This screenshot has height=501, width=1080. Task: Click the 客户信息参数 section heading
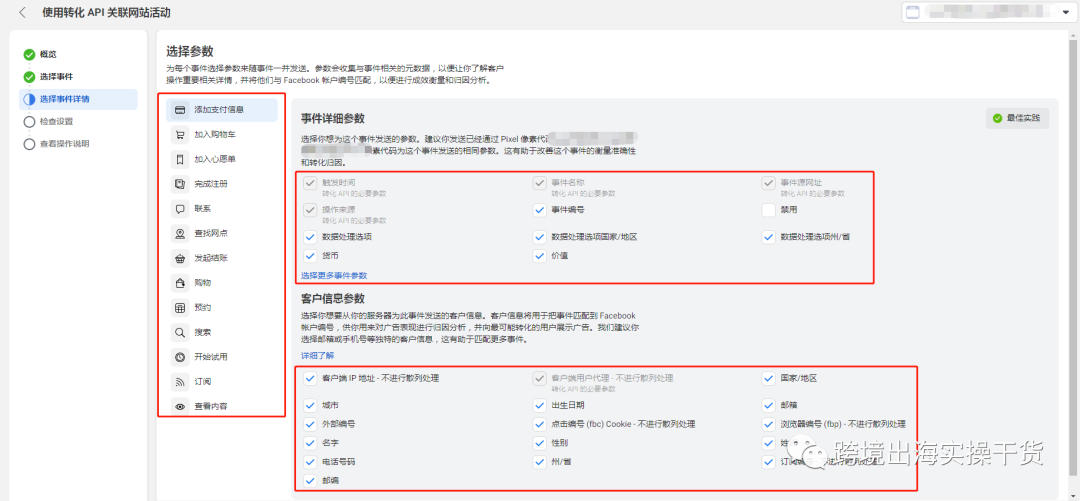click(x=333, y=298)
